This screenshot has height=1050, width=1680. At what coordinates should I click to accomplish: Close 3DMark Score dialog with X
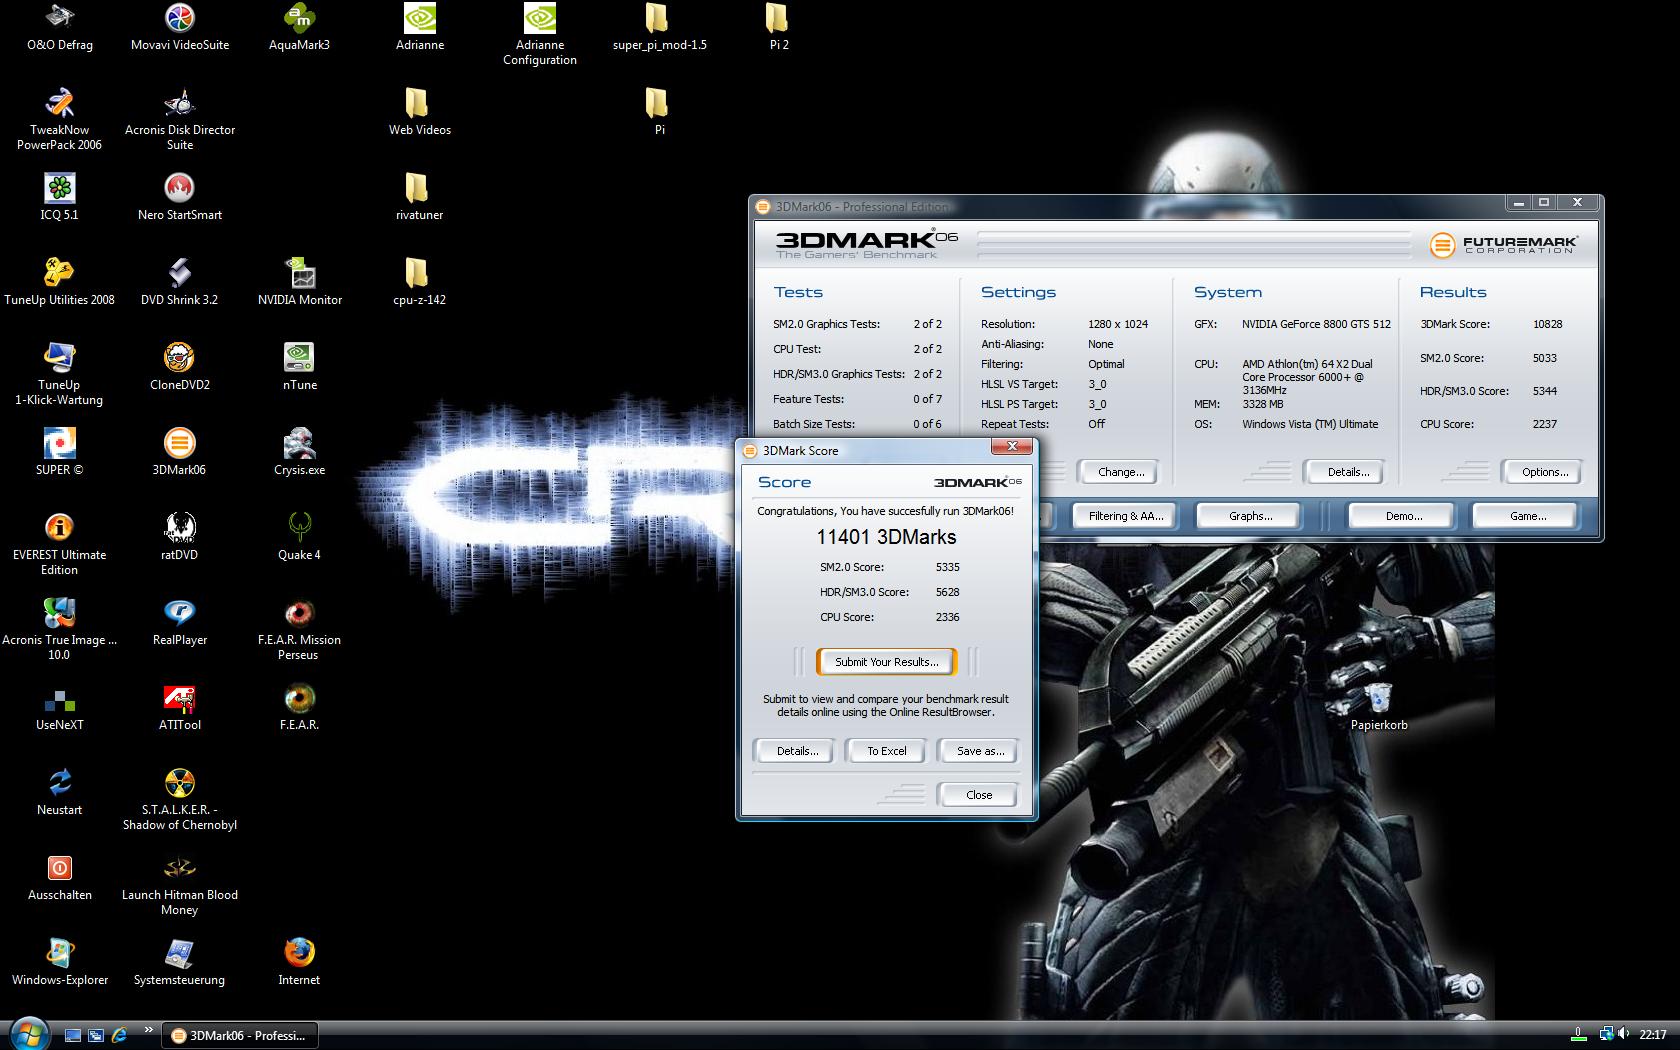point(1012,446)
